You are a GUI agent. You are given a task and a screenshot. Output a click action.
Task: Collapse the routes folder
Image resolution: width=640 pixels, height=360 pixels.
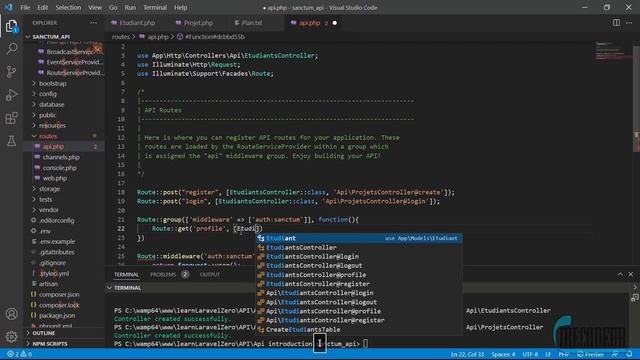tap(64, 136)
